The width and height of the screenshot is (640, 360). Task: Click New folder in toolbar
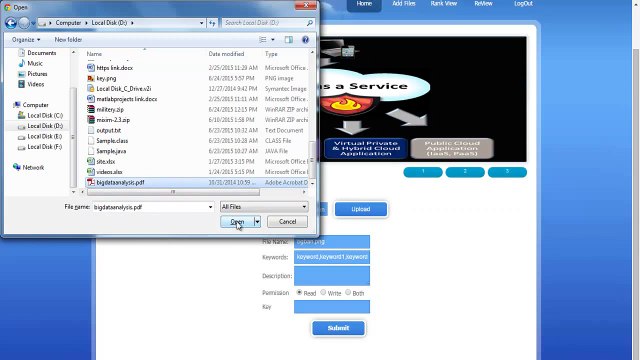pyautogui.click(x=68, y=40)
